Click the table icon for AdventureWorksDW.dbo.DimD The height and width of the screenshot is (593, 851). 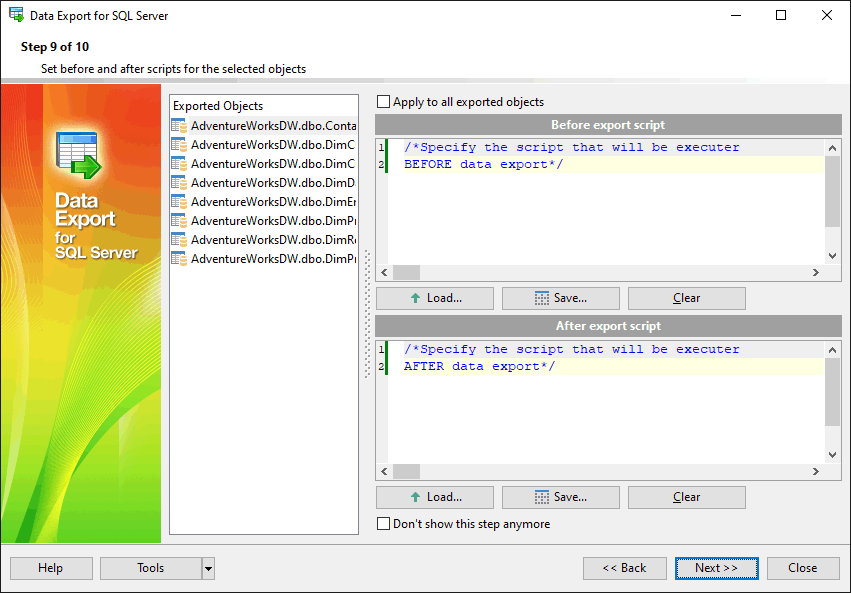tap(179, 183)
